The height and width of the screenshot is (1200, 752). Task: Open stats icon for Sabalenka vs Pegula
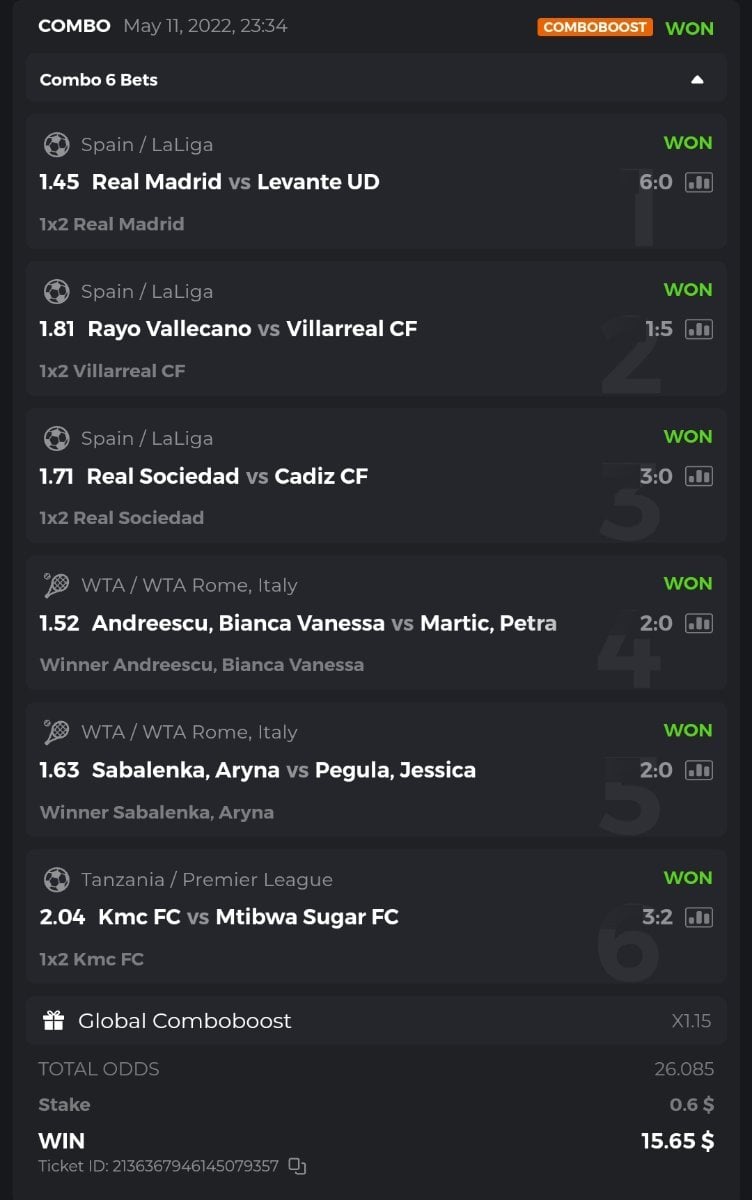[698, 770]
